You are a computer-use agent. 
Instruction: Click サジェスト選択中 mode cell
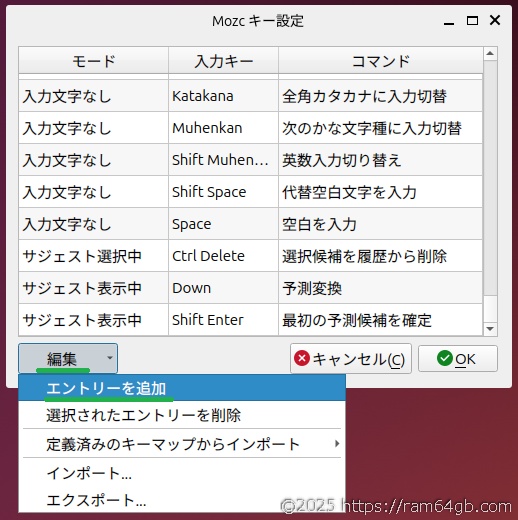click(x=94, y=256)
